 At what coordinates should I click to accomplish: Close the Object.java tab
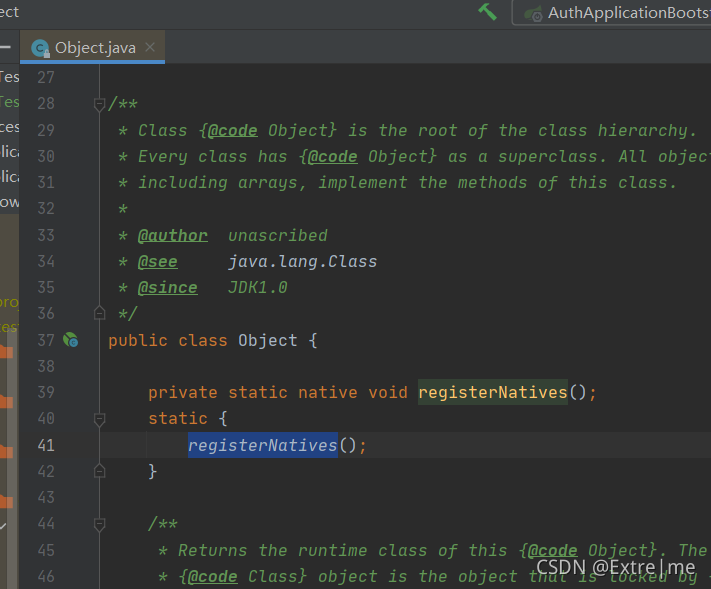pyautogui.click(x=150, y=47)
